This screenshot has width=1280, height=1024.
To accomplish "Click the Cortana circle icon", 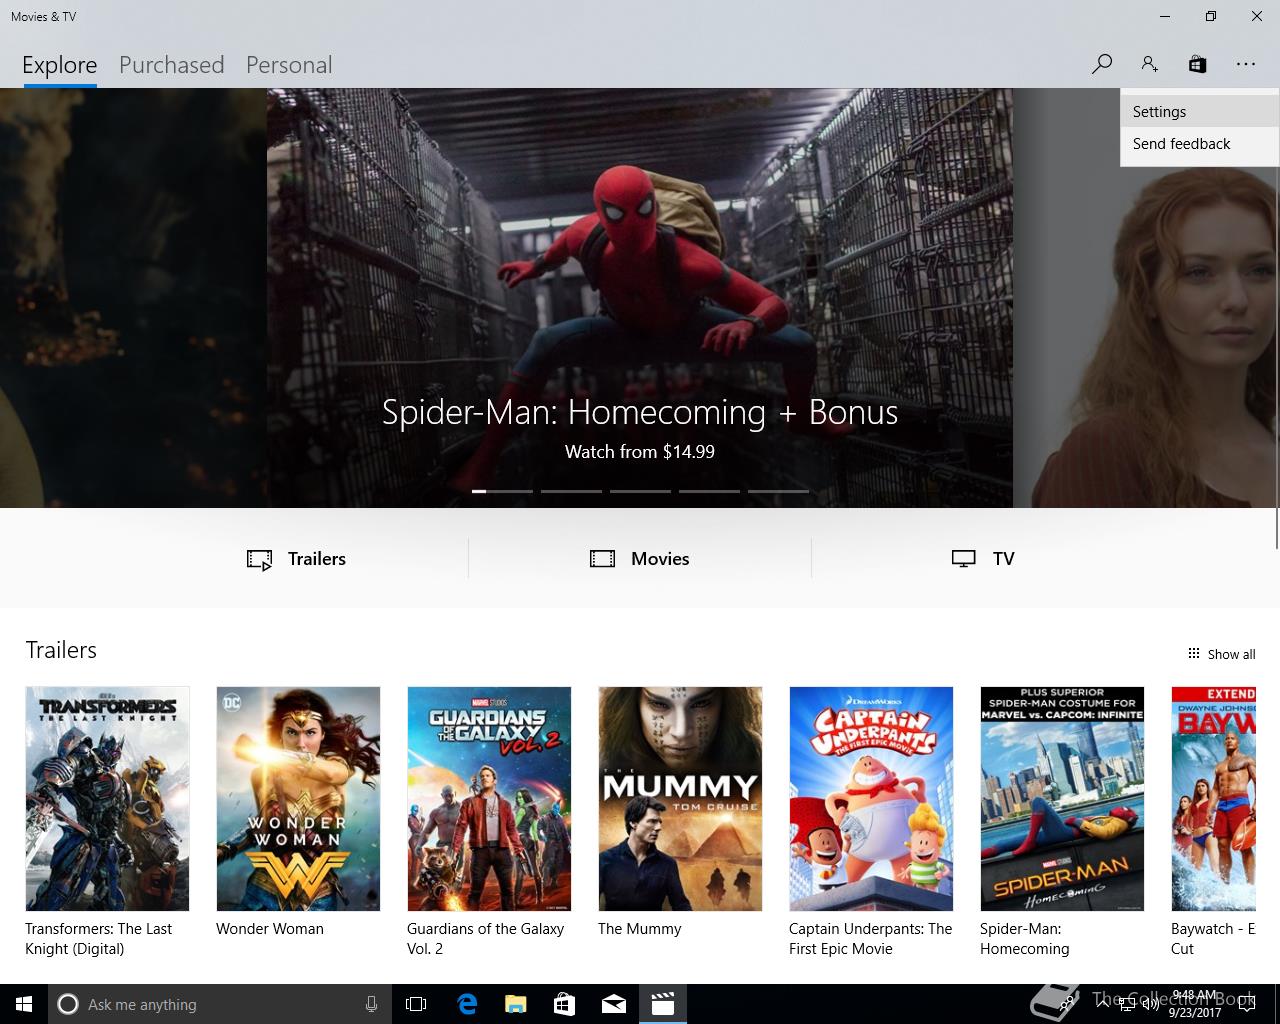I will (x=67, y=1004).
